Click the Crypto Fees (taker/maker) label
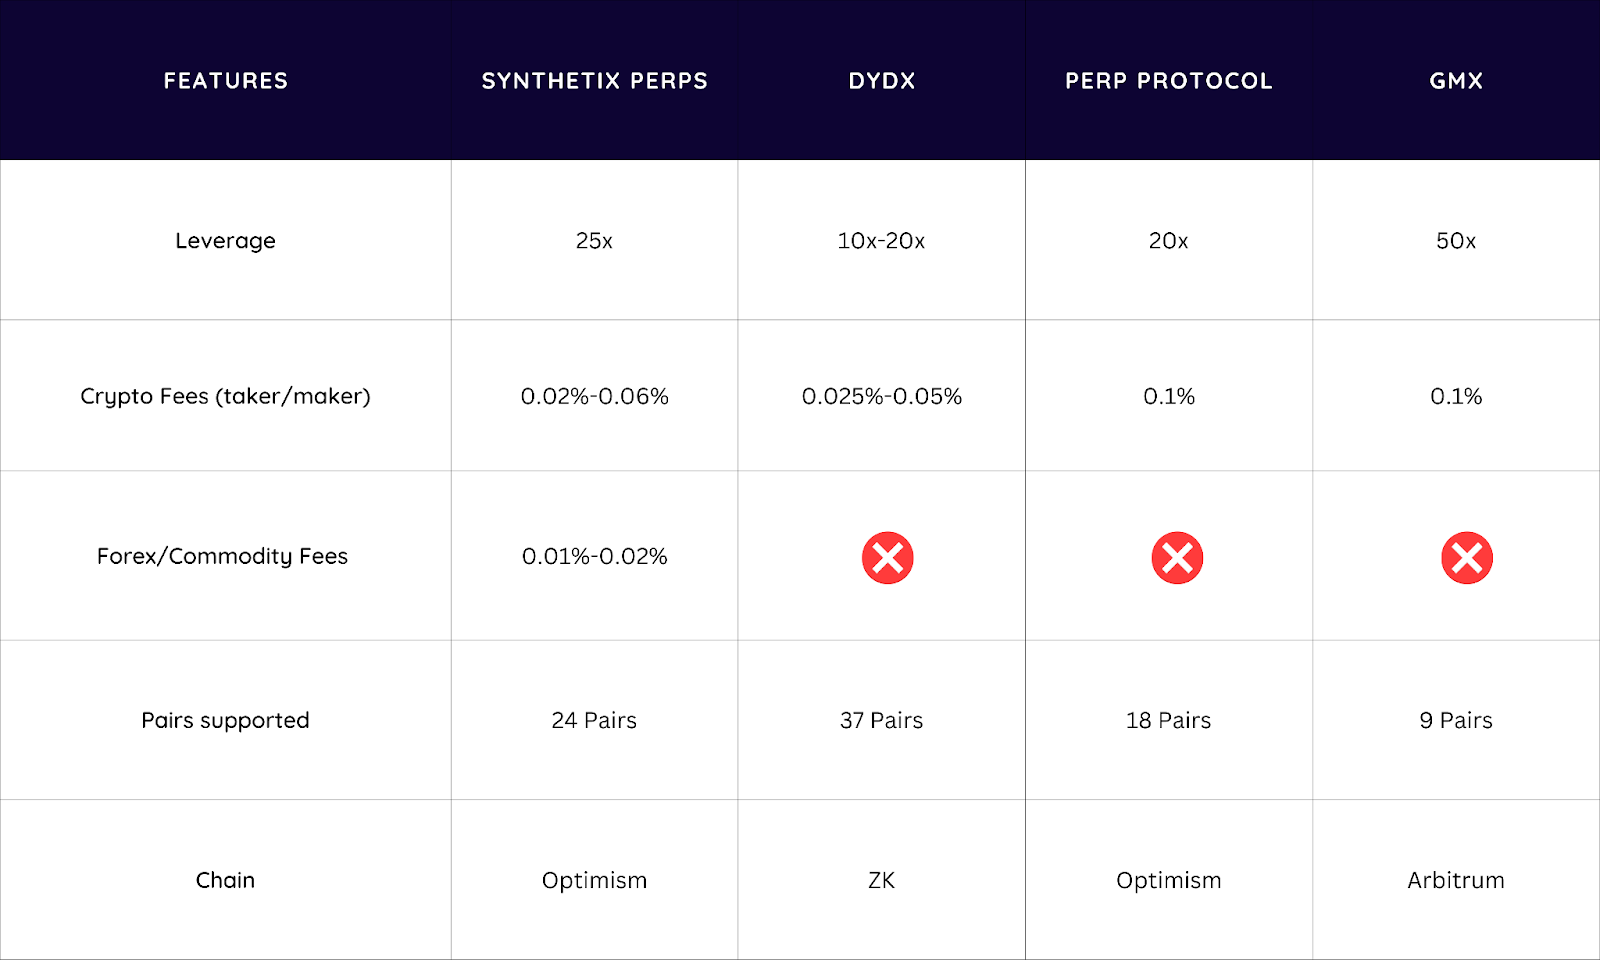Screen dimensions: 1600x960 pyautogui.click(x=225, y=397)
